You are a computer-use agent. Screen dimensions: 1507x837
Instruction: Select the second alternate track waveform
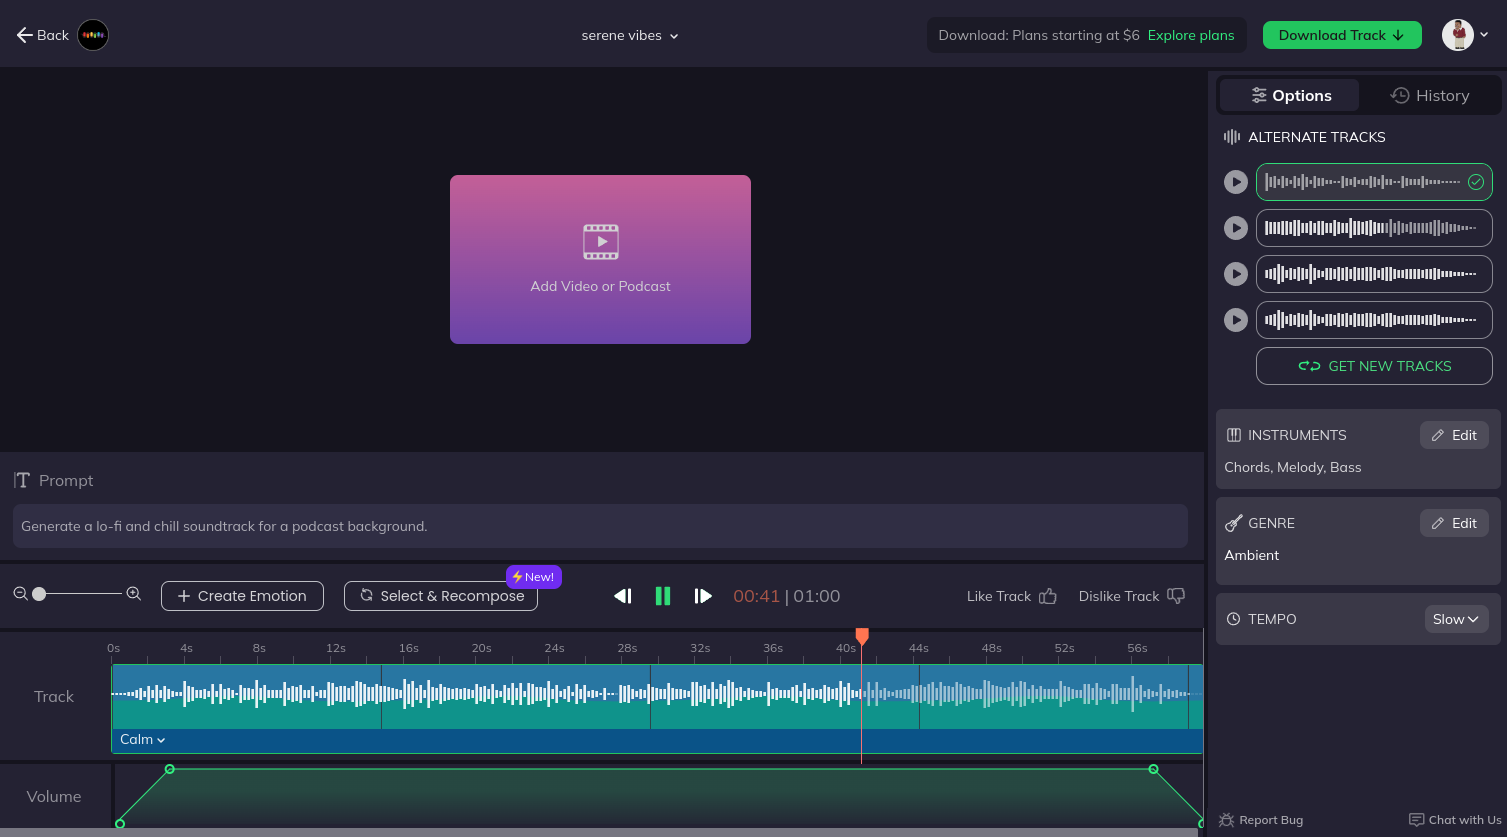pos(1373,228)
